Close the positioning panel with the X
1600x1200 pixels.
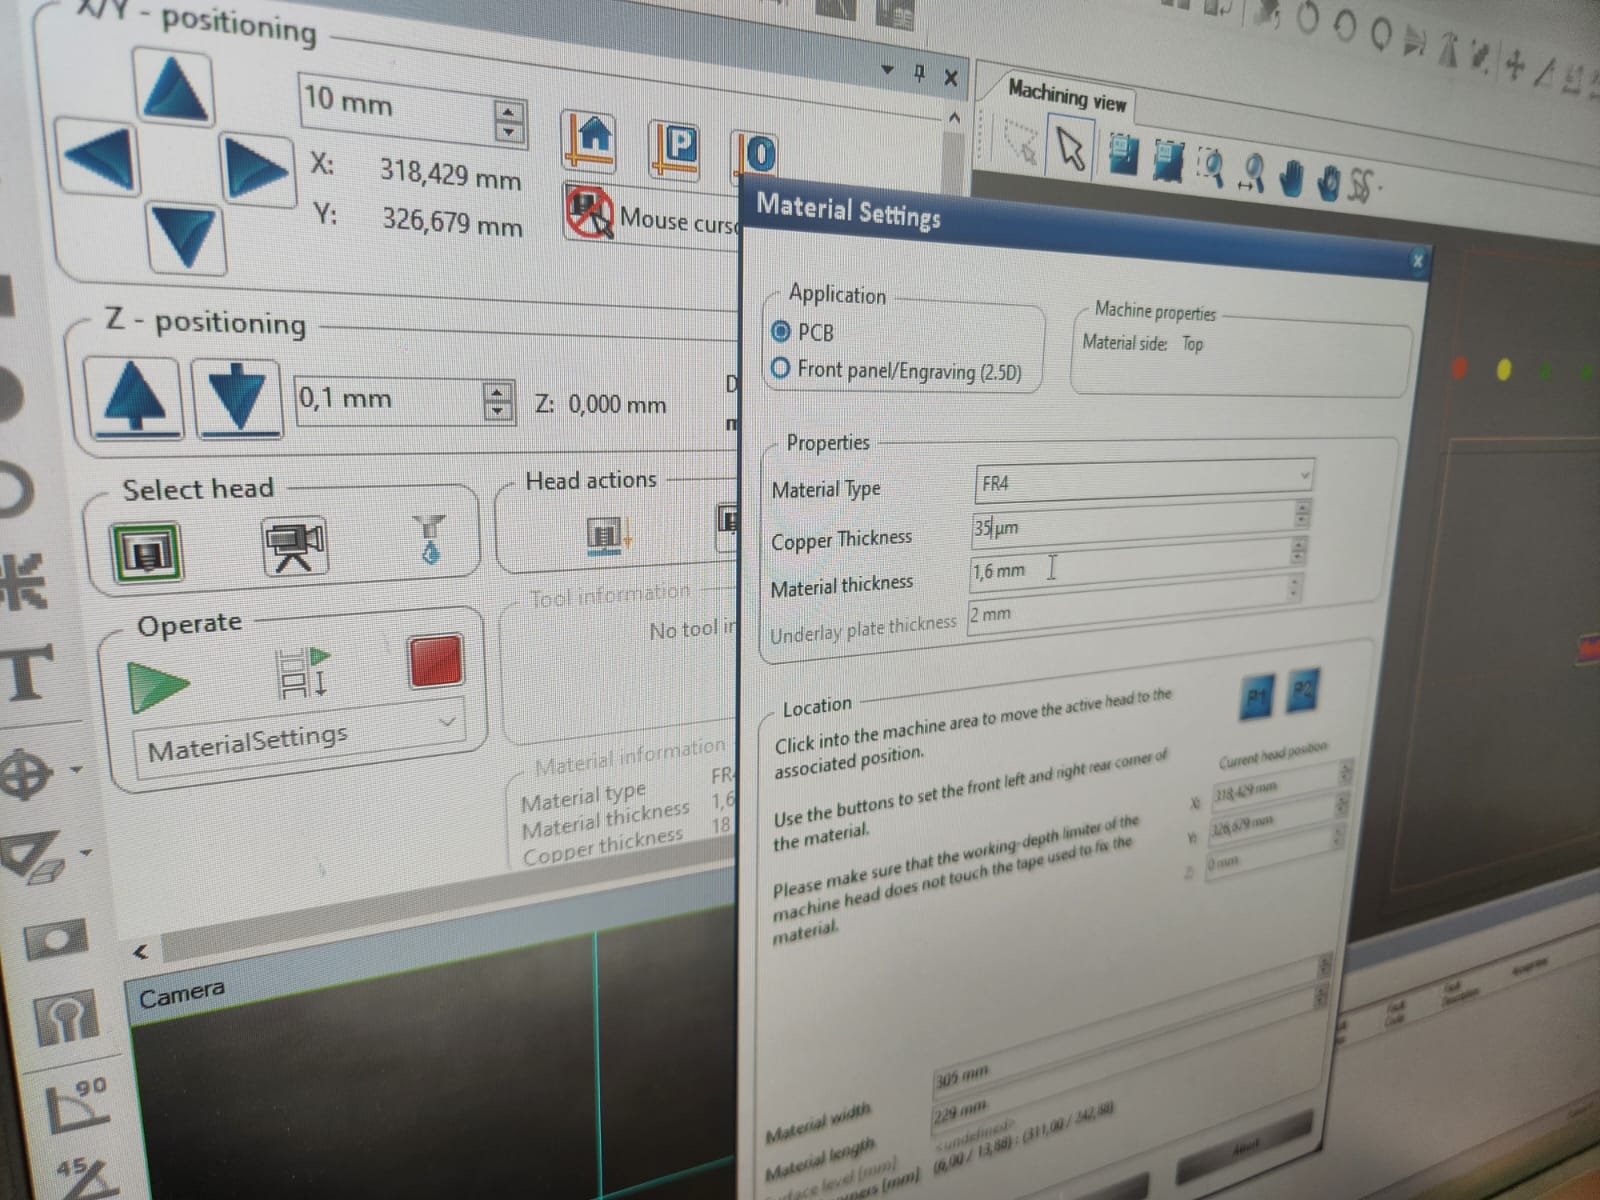click(951, 78)
